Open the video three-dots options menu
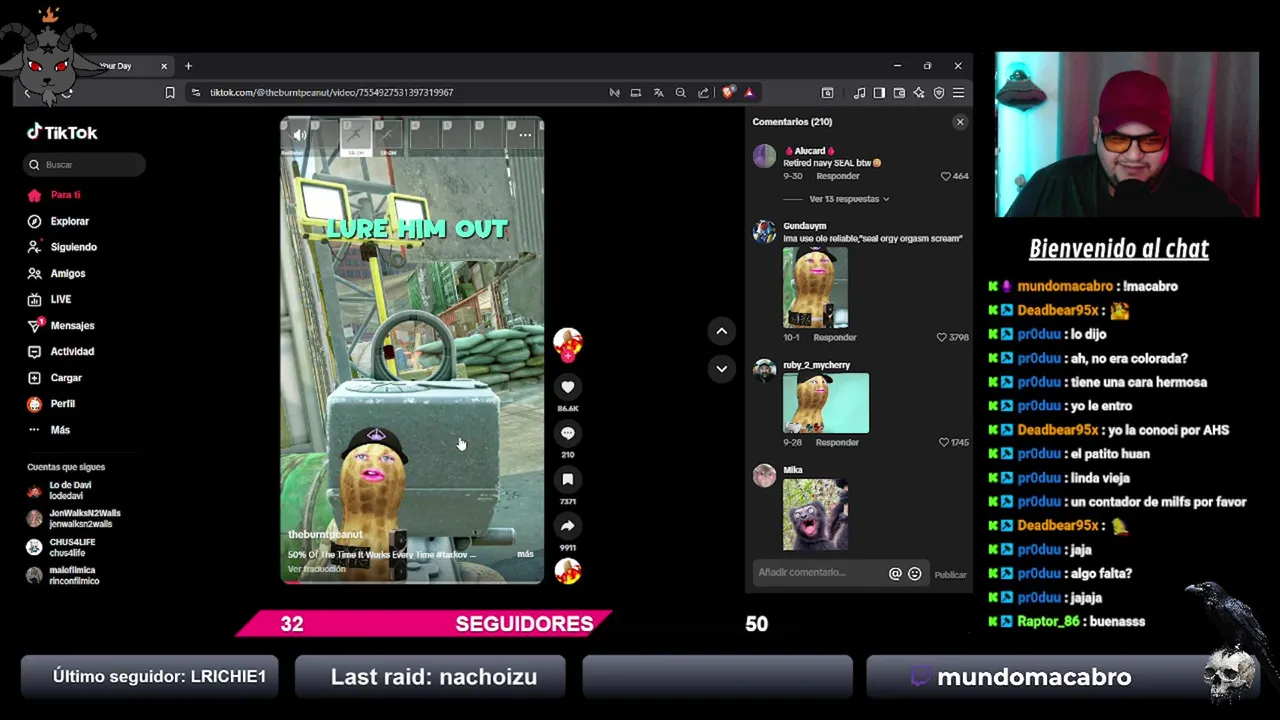 click(525, 135)
